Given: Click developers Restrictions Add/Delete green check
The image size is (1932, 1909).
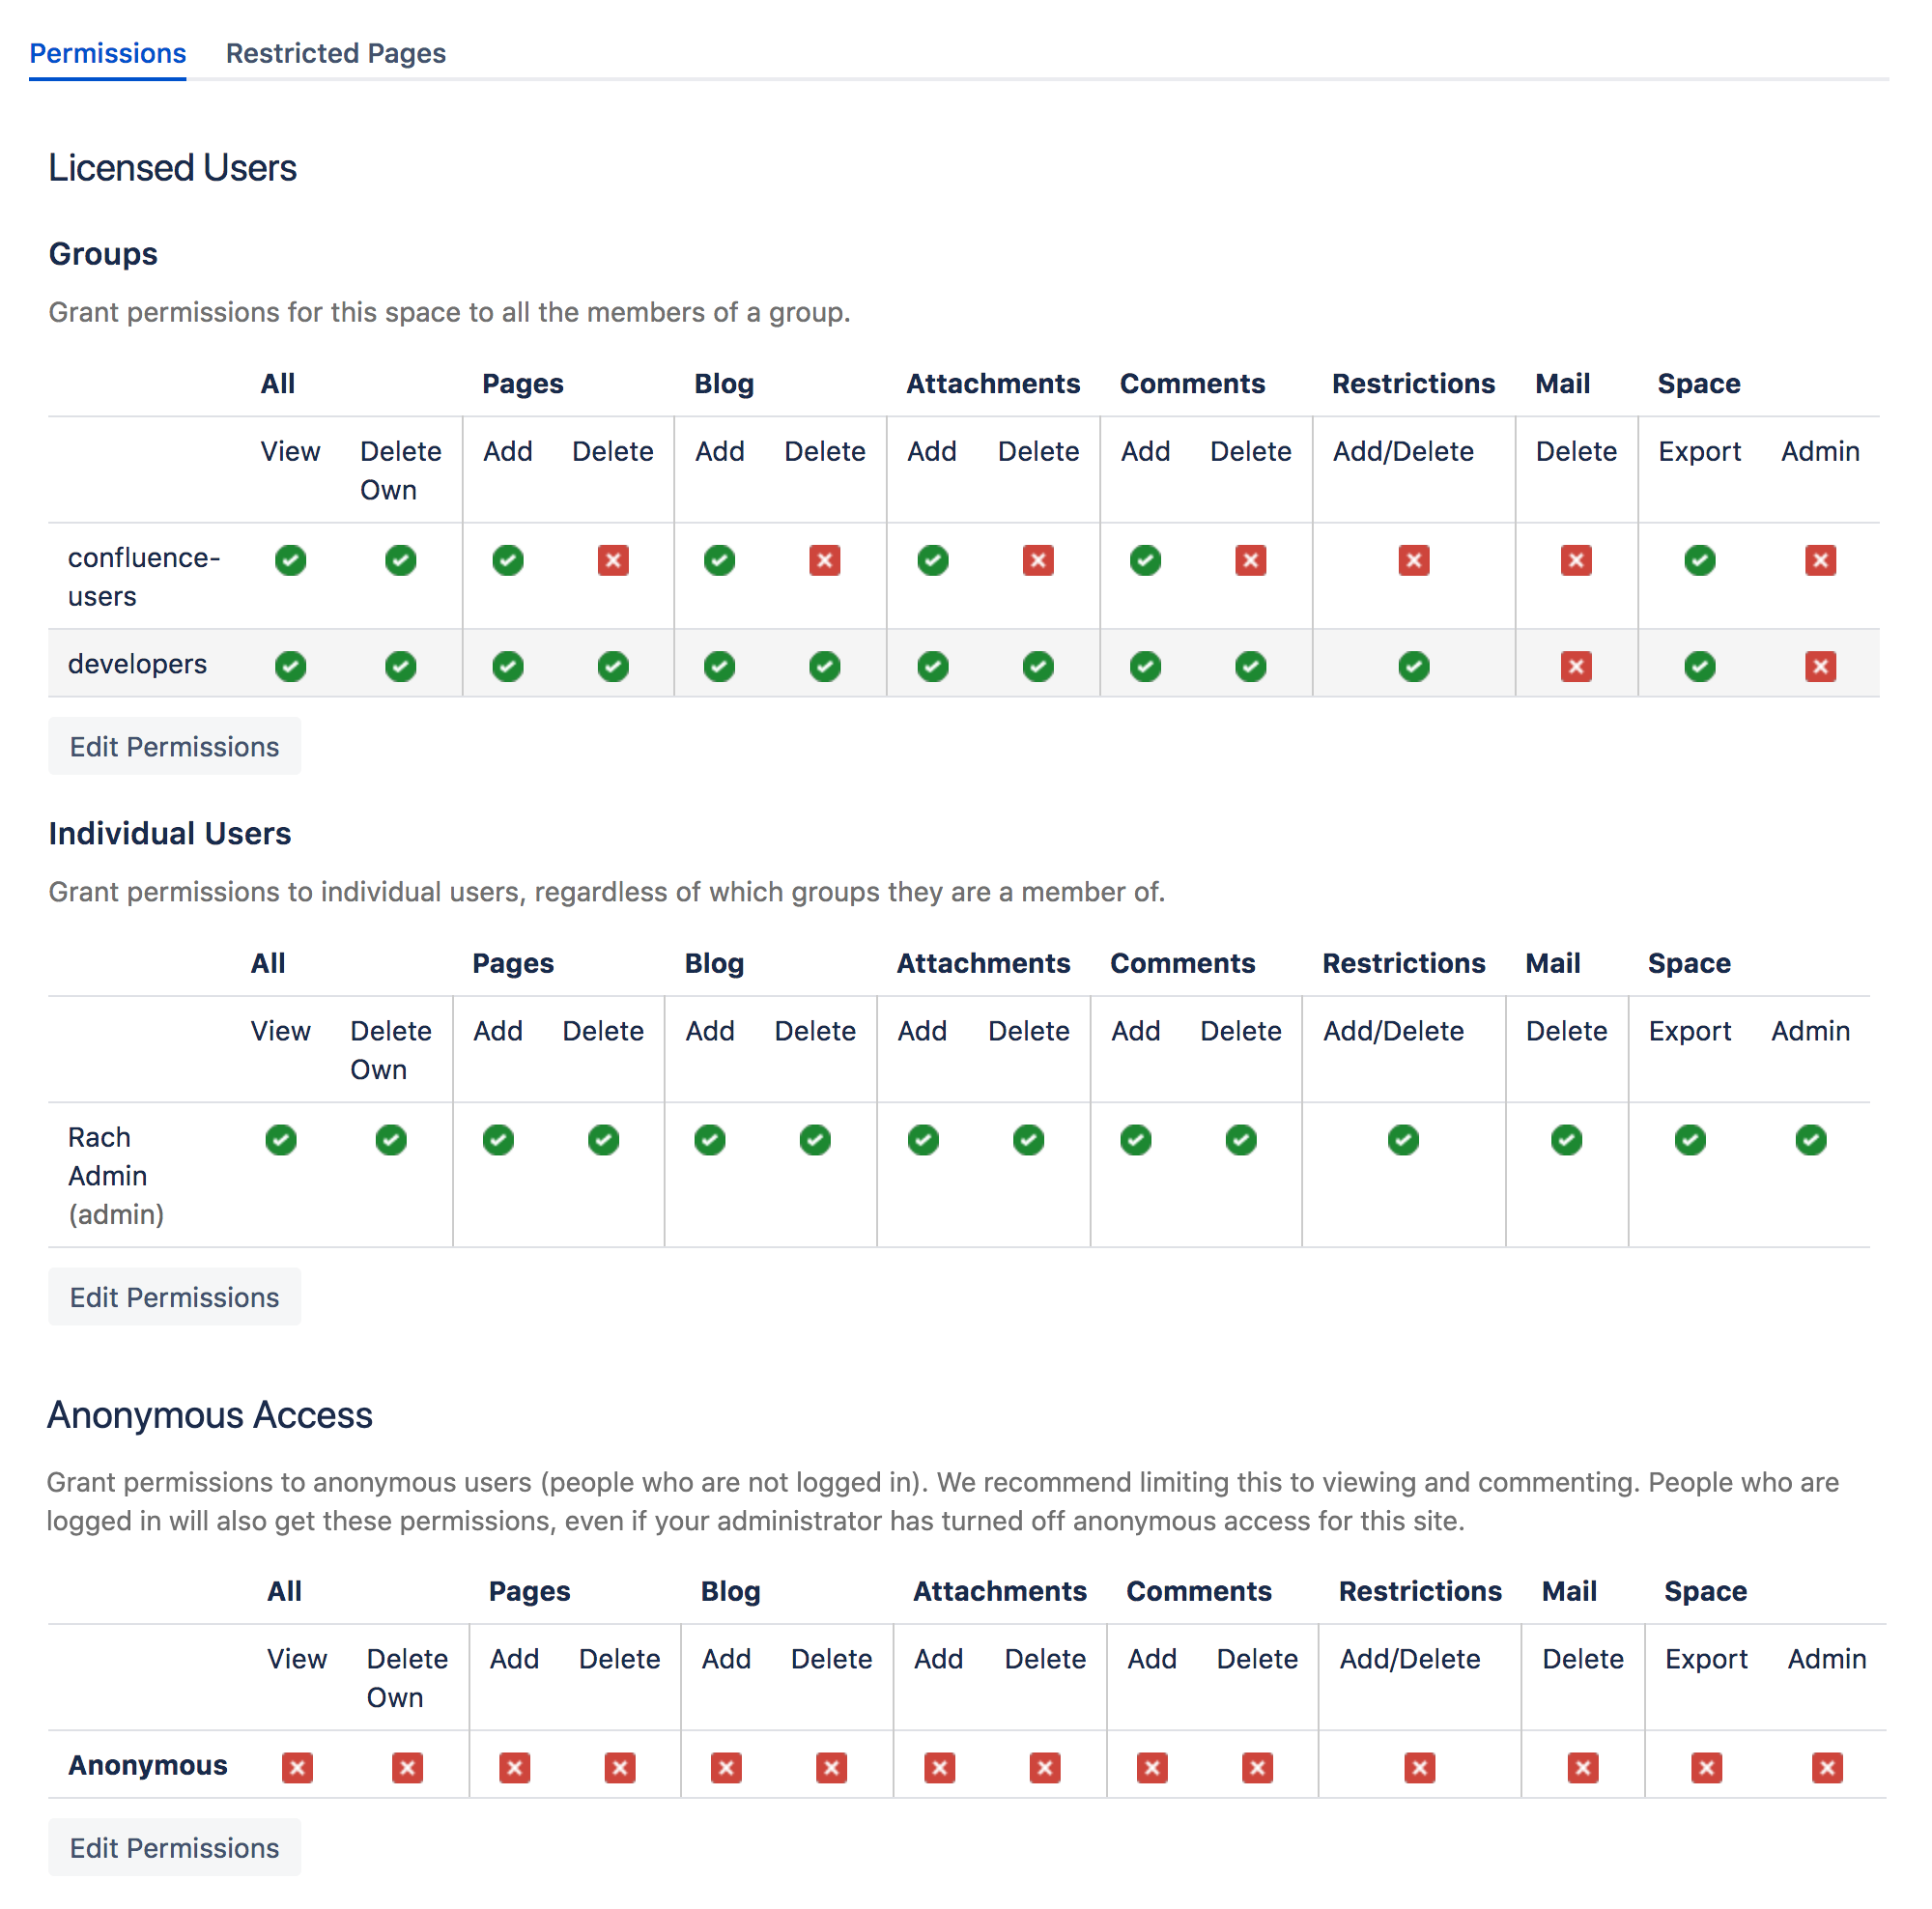Looking at the screenshot, I should 1413,666.
